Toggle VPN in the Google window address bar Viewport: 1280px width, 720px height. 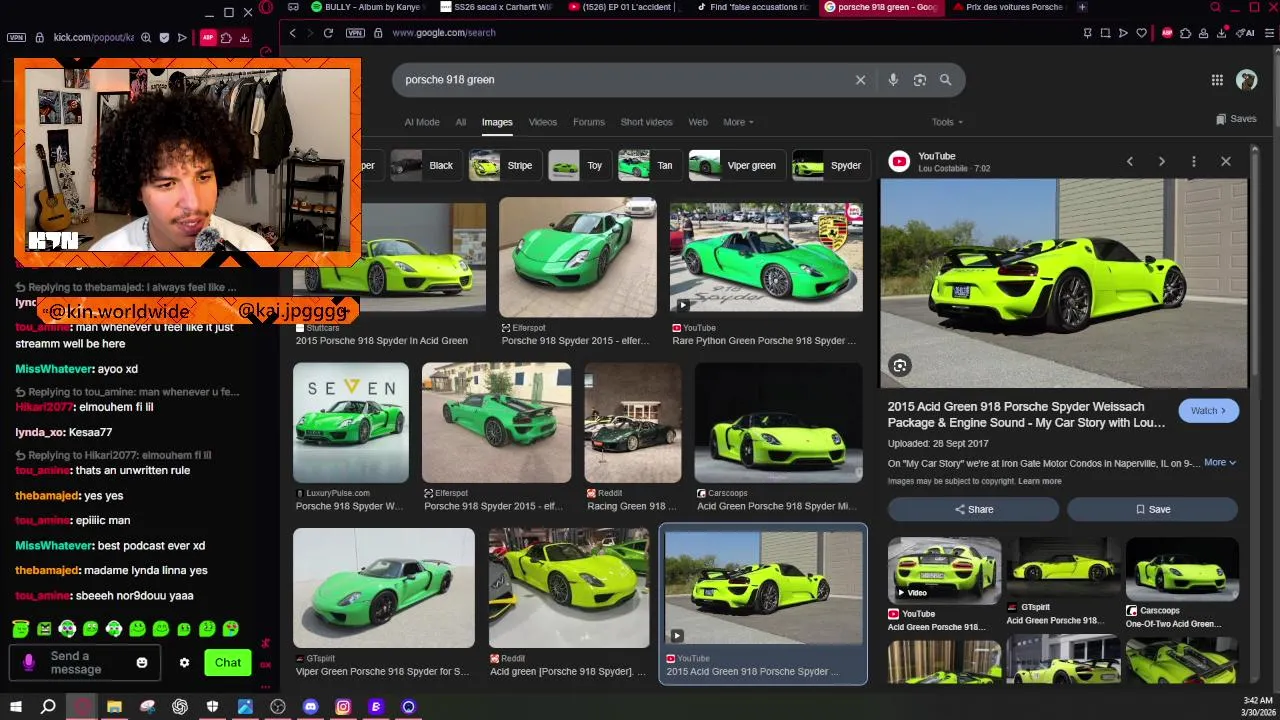coord(355,33)
